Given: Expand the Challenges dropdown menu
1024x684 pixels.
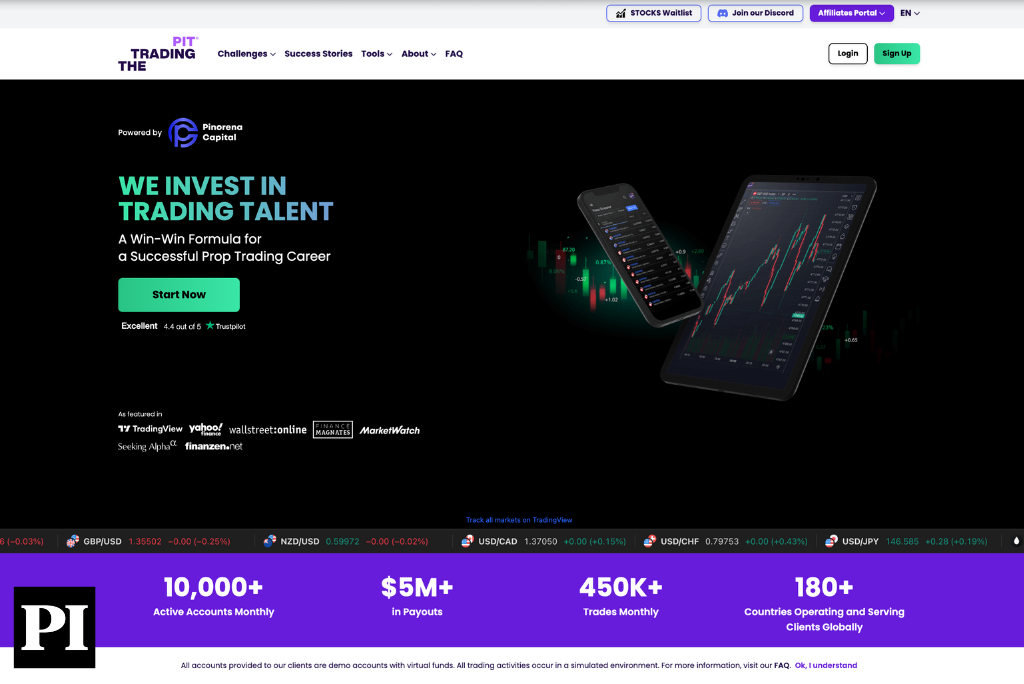Looking at the screenshot, I should [x=246, y=54].
